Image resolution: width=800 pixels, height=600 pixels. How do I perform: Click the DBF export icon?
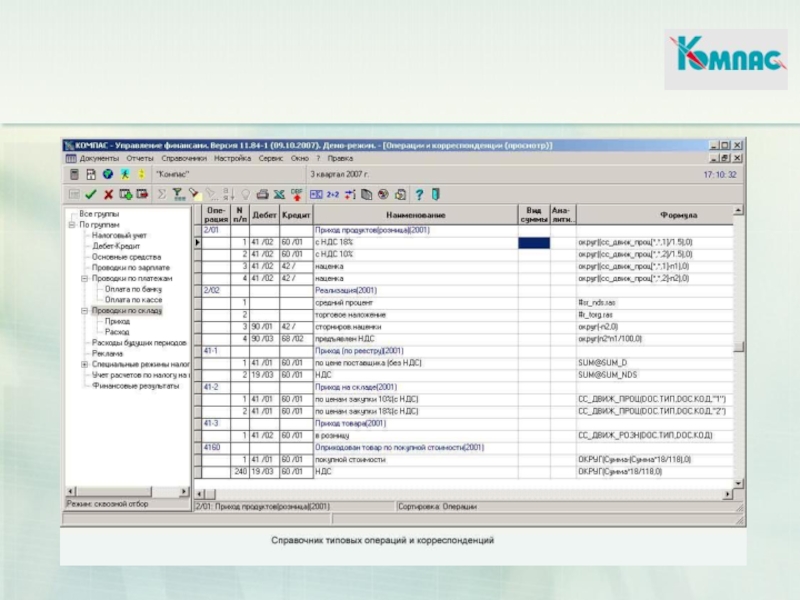(296, 194)
